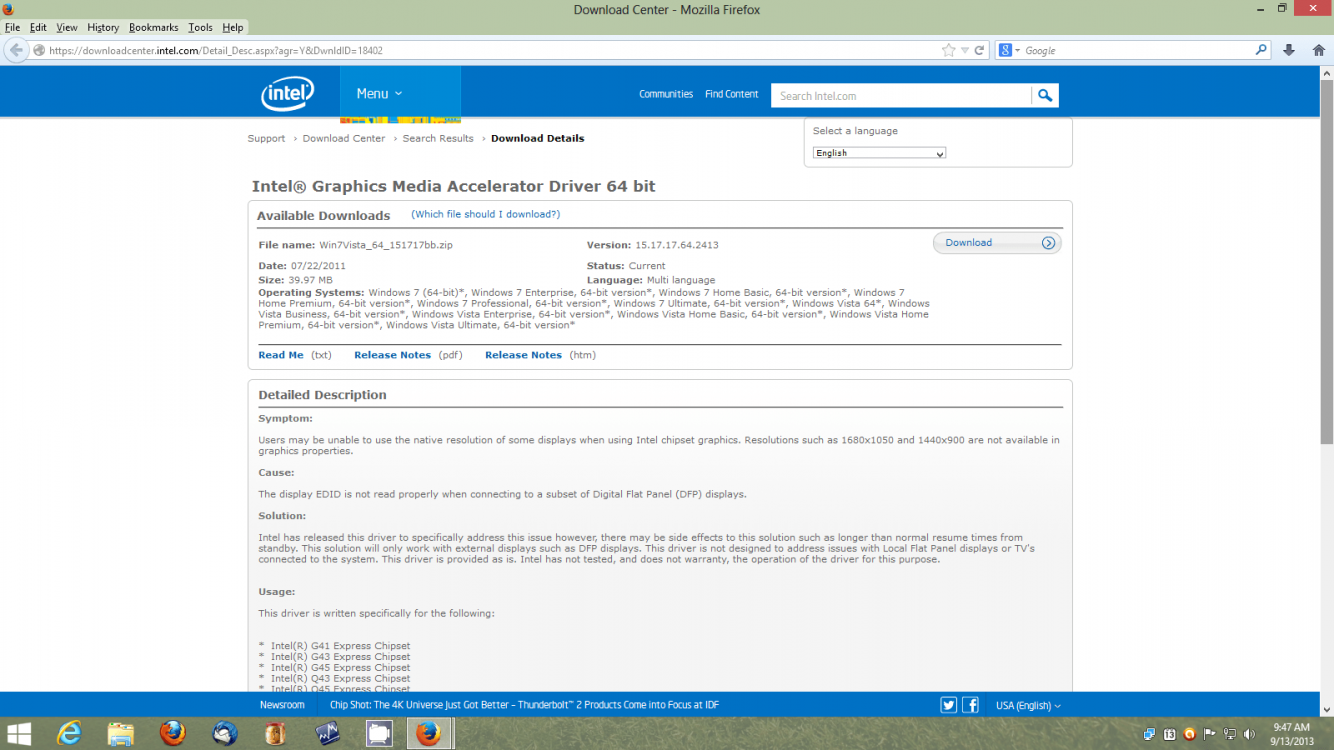Go to Download Center breadcrumb link
1334x750 pixels.
[344, 138]
